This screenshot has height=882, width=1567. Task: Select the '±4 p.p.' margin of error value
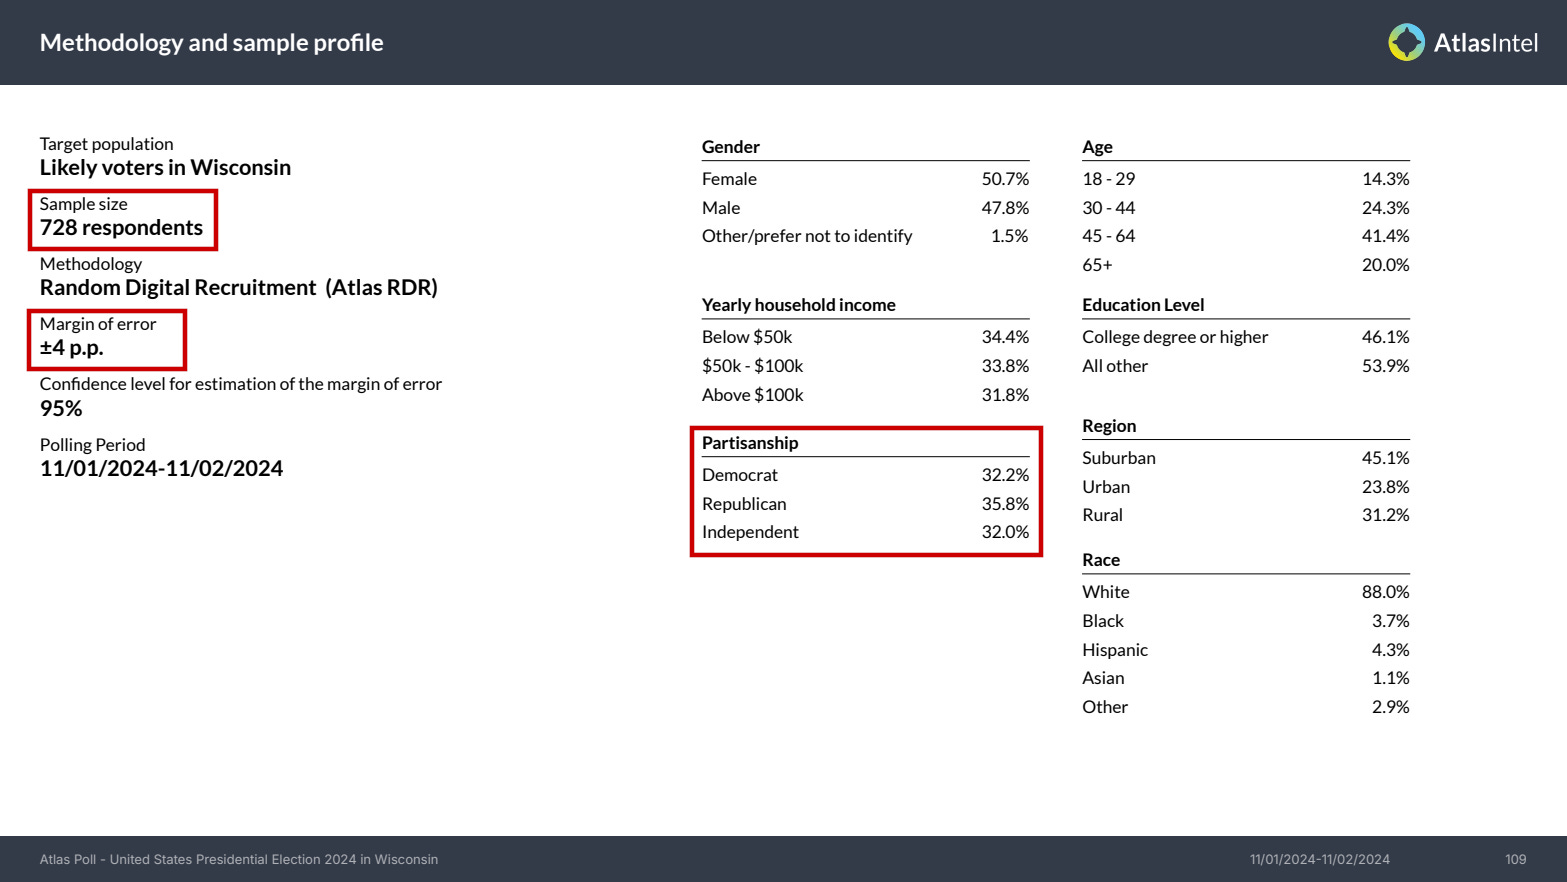72,348
